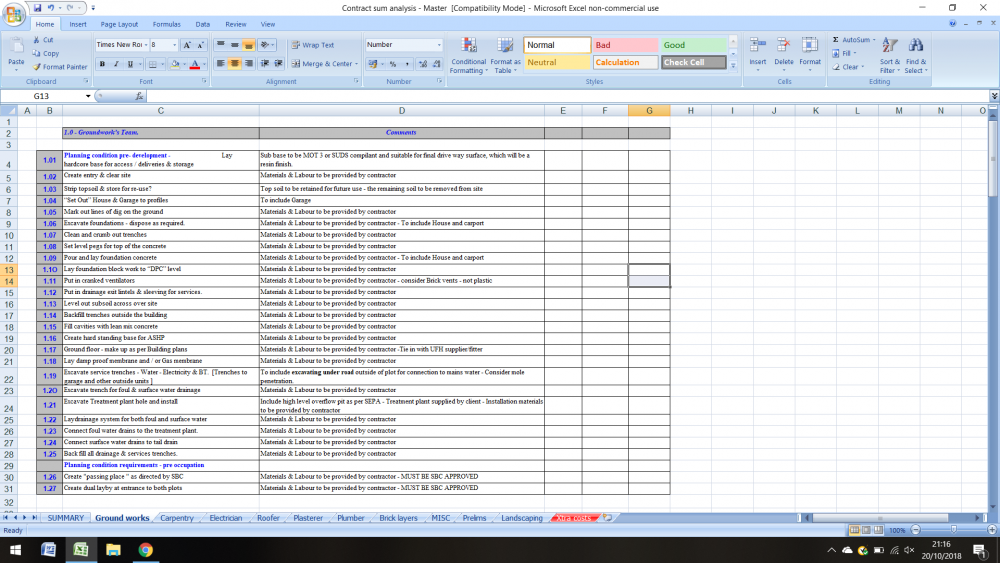Viewport: 1000px width, 563px height.
Task: Copy the selected cells
Action: (x=46, y=54)
